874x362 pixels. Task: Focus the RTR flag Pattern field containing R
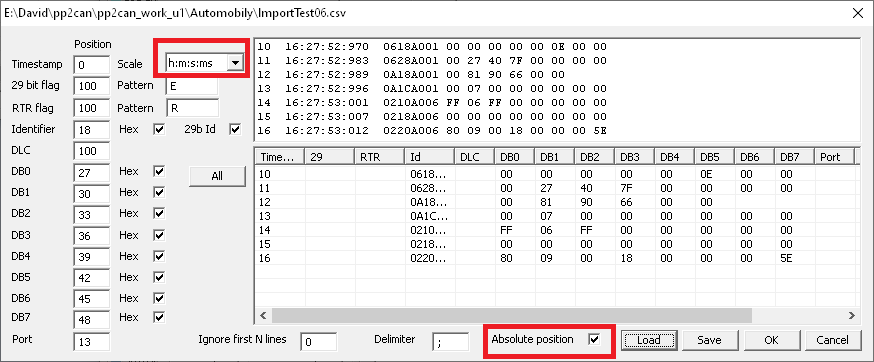[x=192, y=108]
